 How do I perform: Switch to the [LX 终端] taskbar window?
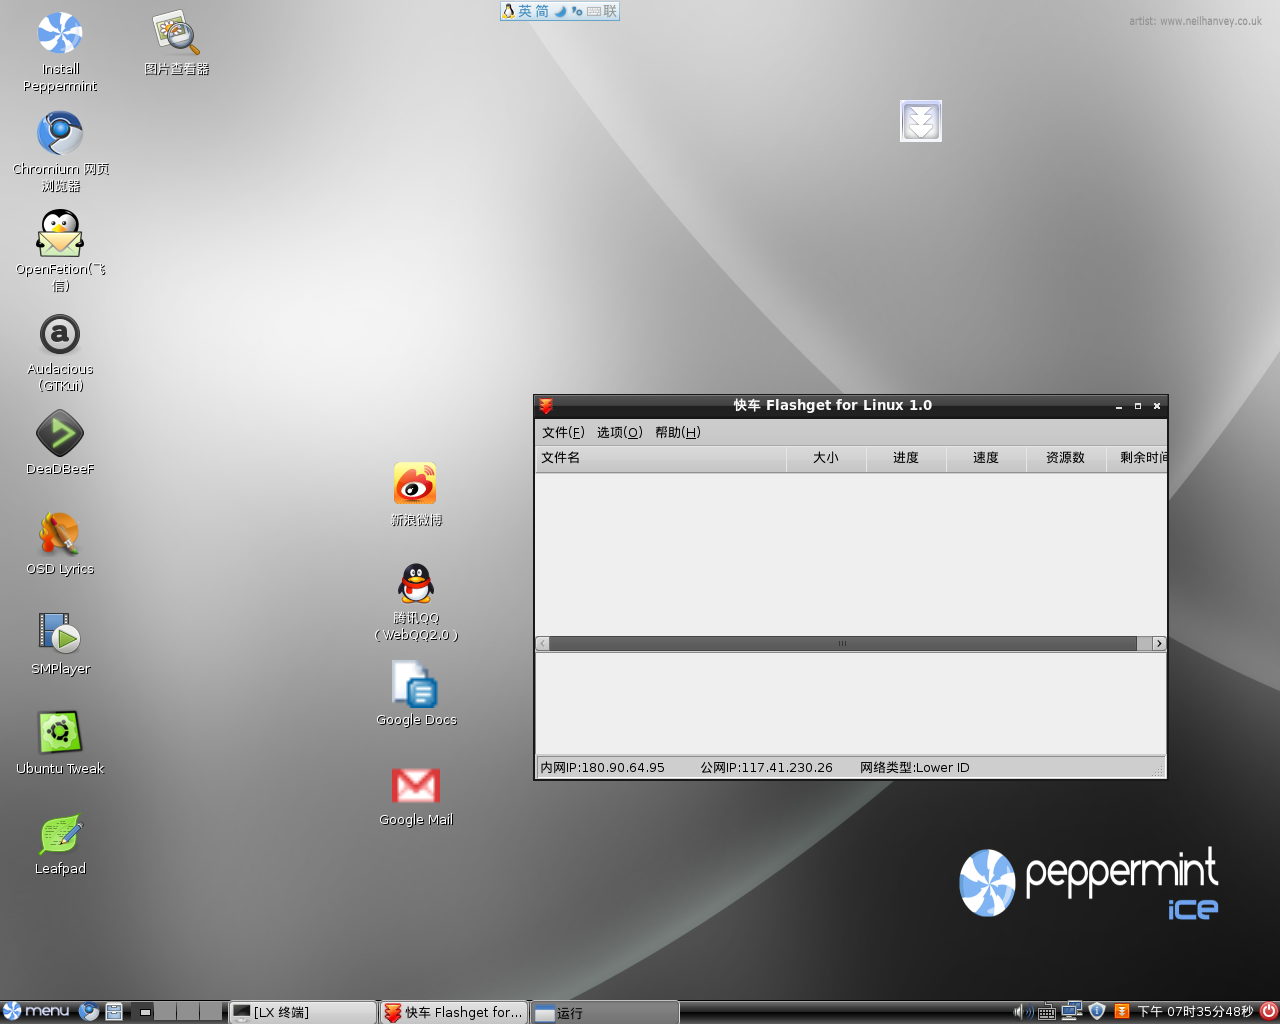[303, 1012]
